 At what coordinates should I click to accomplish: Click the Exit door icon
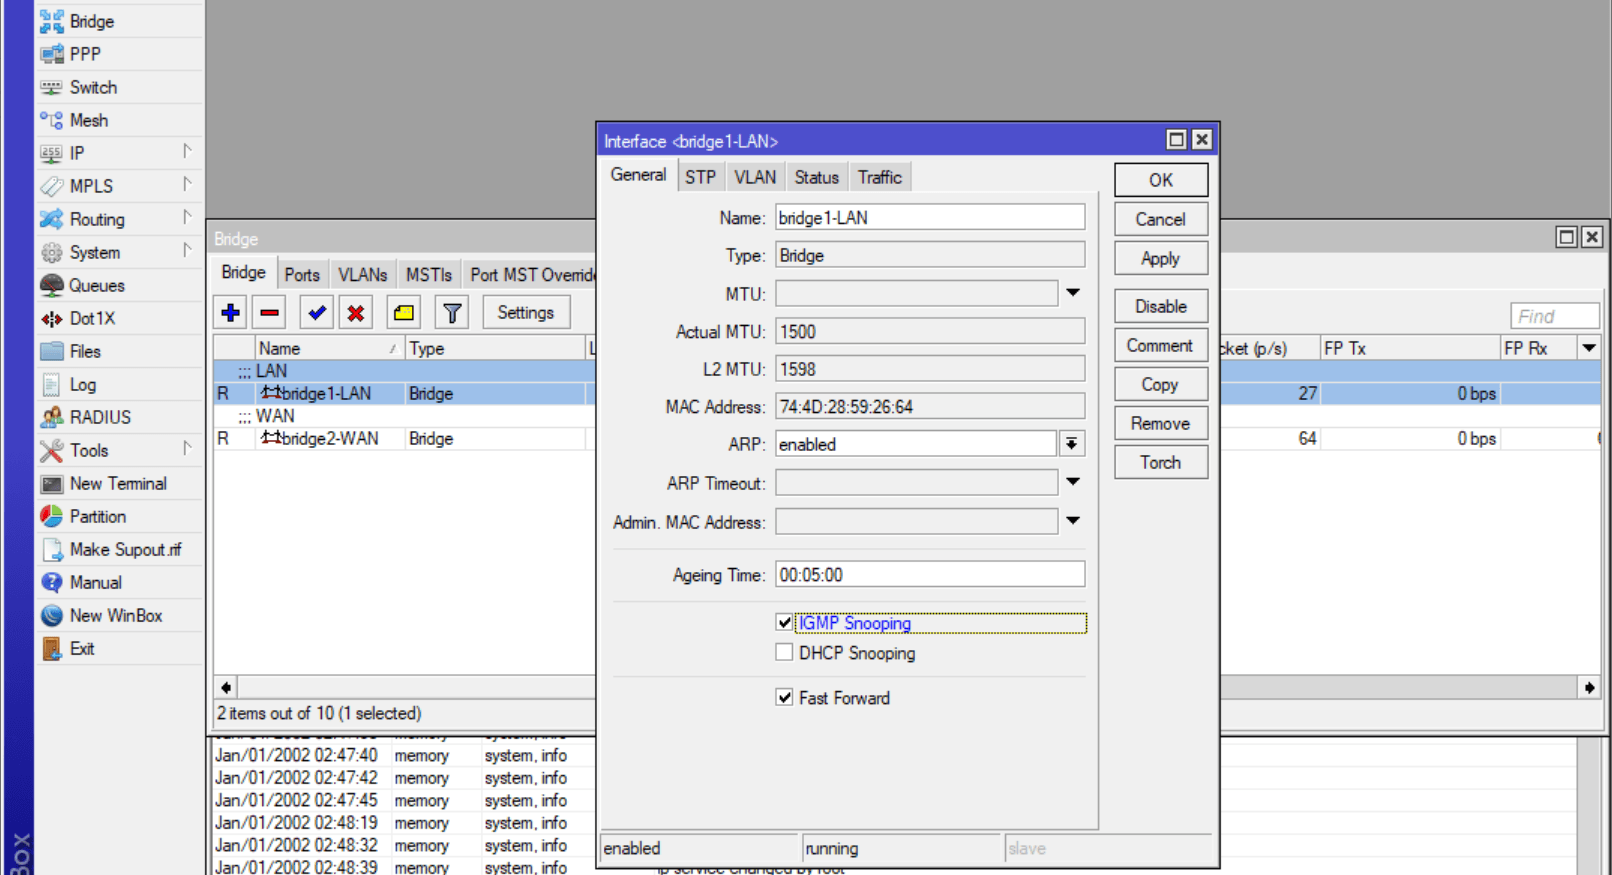52,648
